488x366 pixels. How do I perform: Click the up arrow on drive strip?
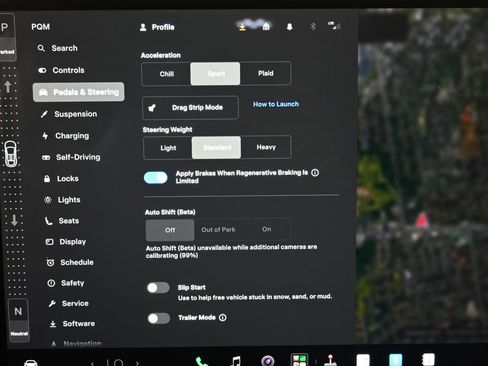coord(8,87)
